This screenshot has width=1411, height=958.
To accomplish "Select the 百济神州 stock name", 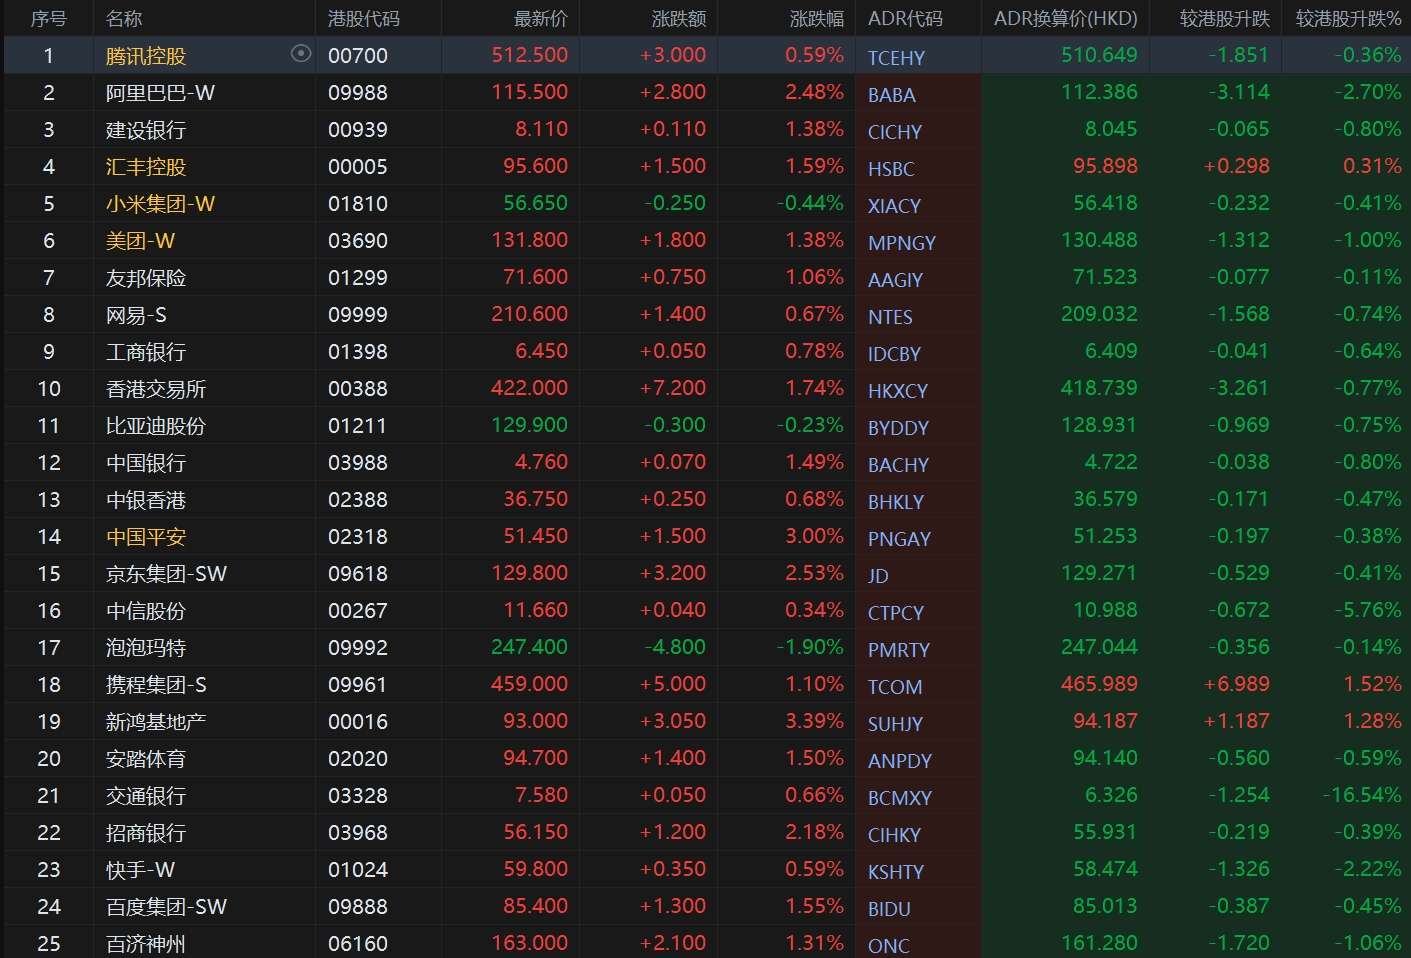I will pos(146,944).
